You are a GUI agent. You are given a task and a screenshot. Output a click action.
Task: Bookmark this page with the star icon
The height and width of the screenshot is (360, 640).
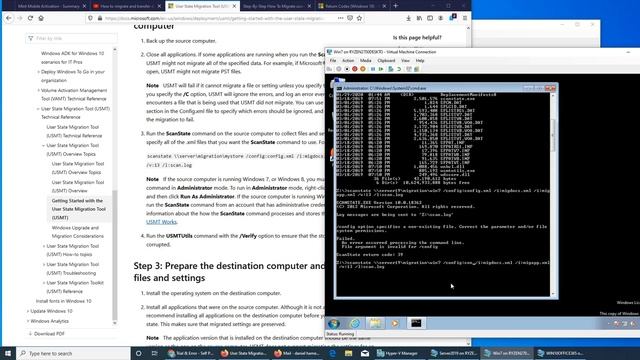click(x=359, y=18)
